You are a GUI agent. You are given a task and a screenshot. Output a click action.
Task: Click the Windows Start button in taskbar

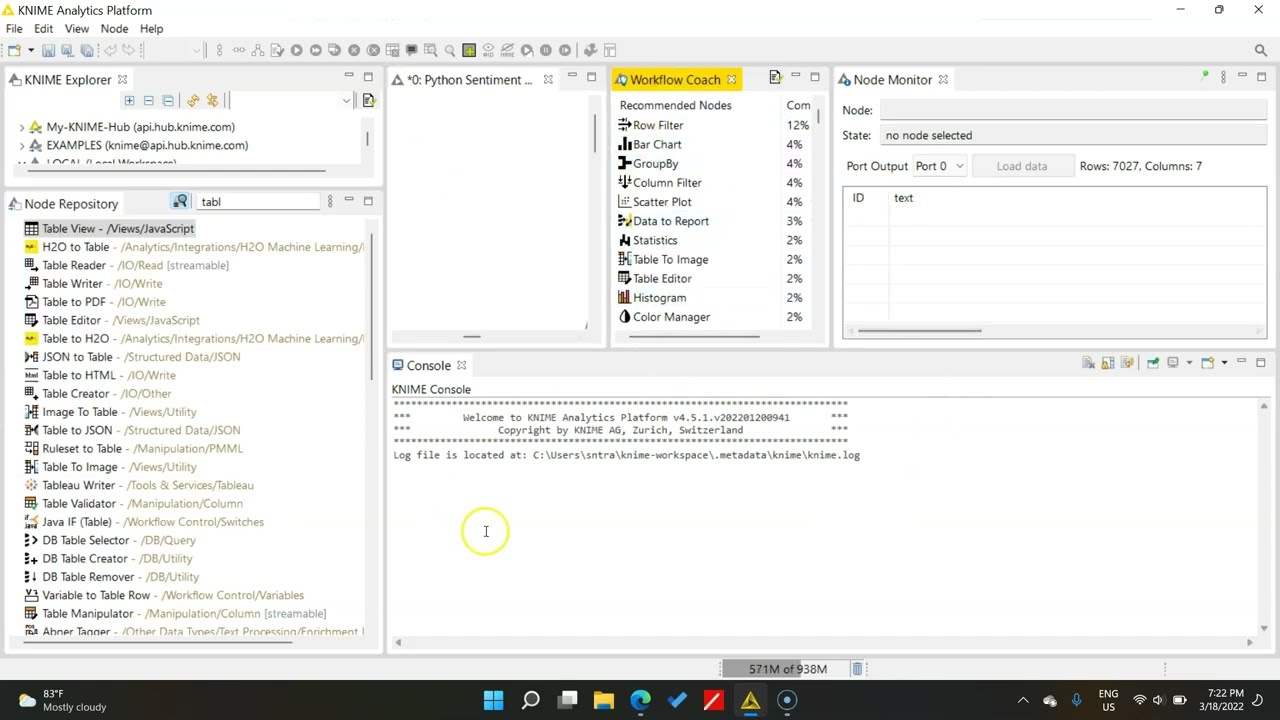tap(494, 700)
